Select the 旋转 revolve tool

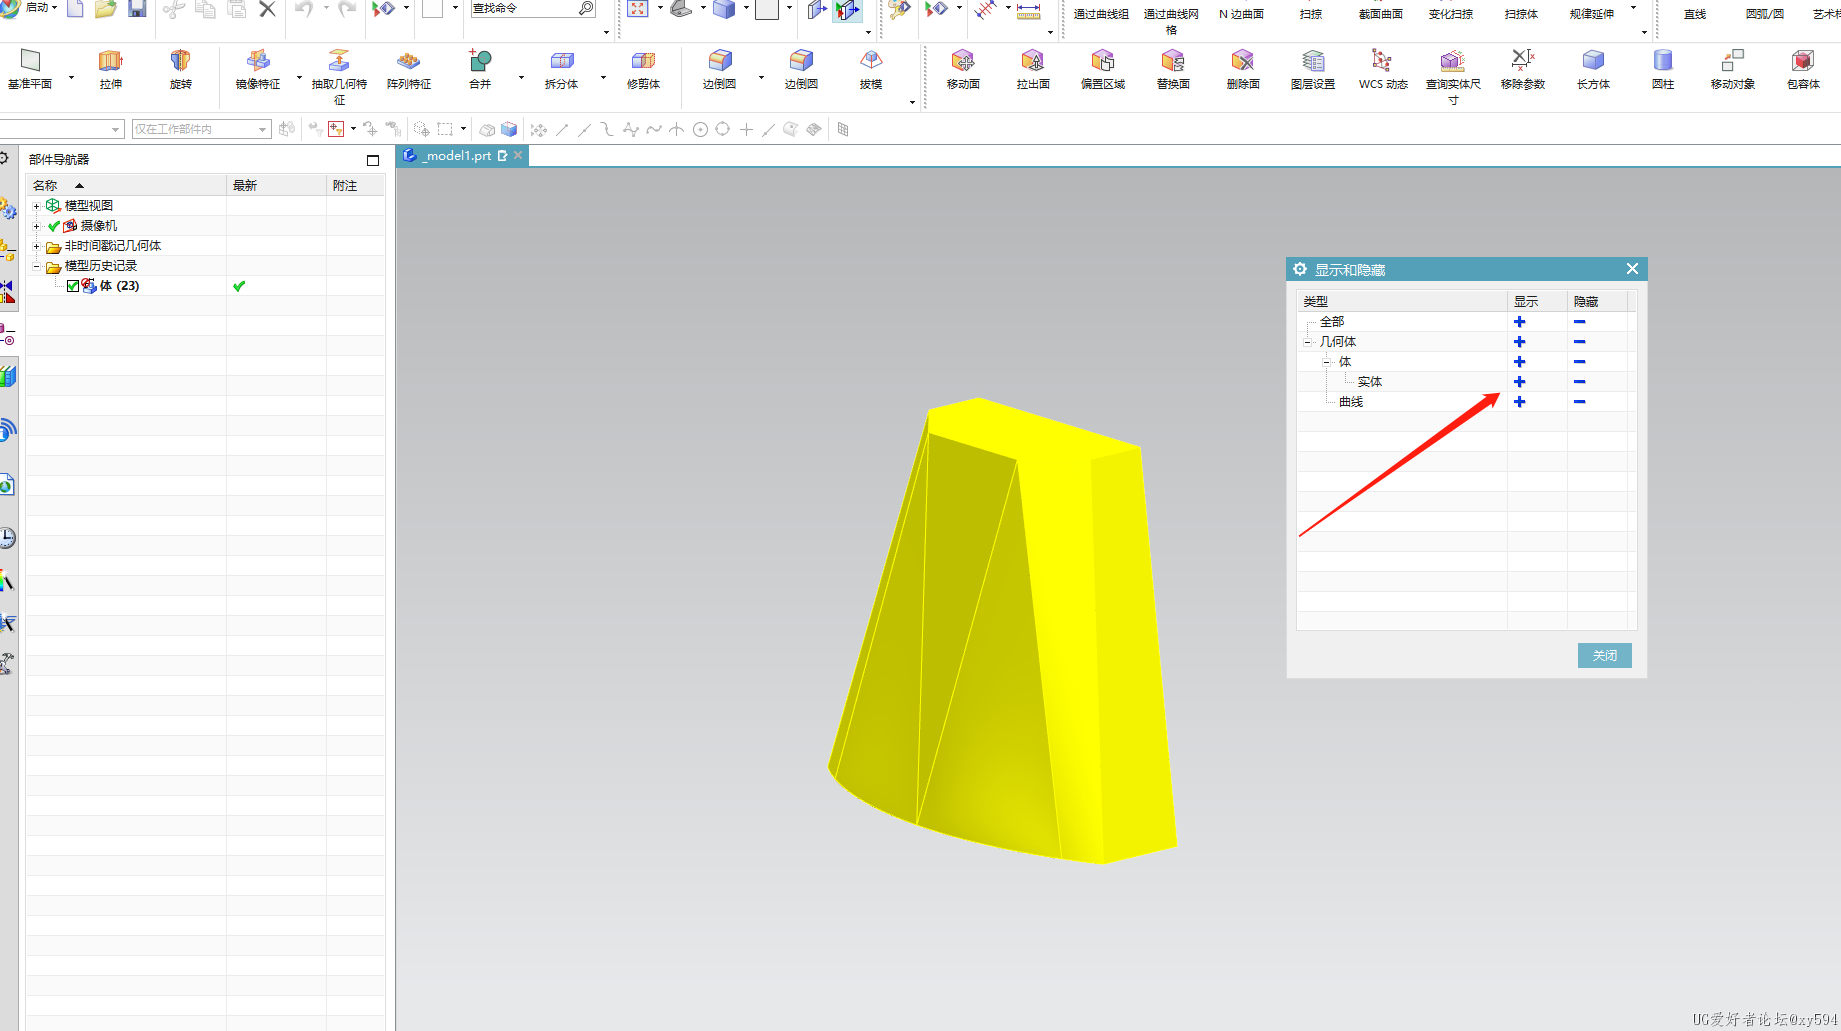(180, 69)
